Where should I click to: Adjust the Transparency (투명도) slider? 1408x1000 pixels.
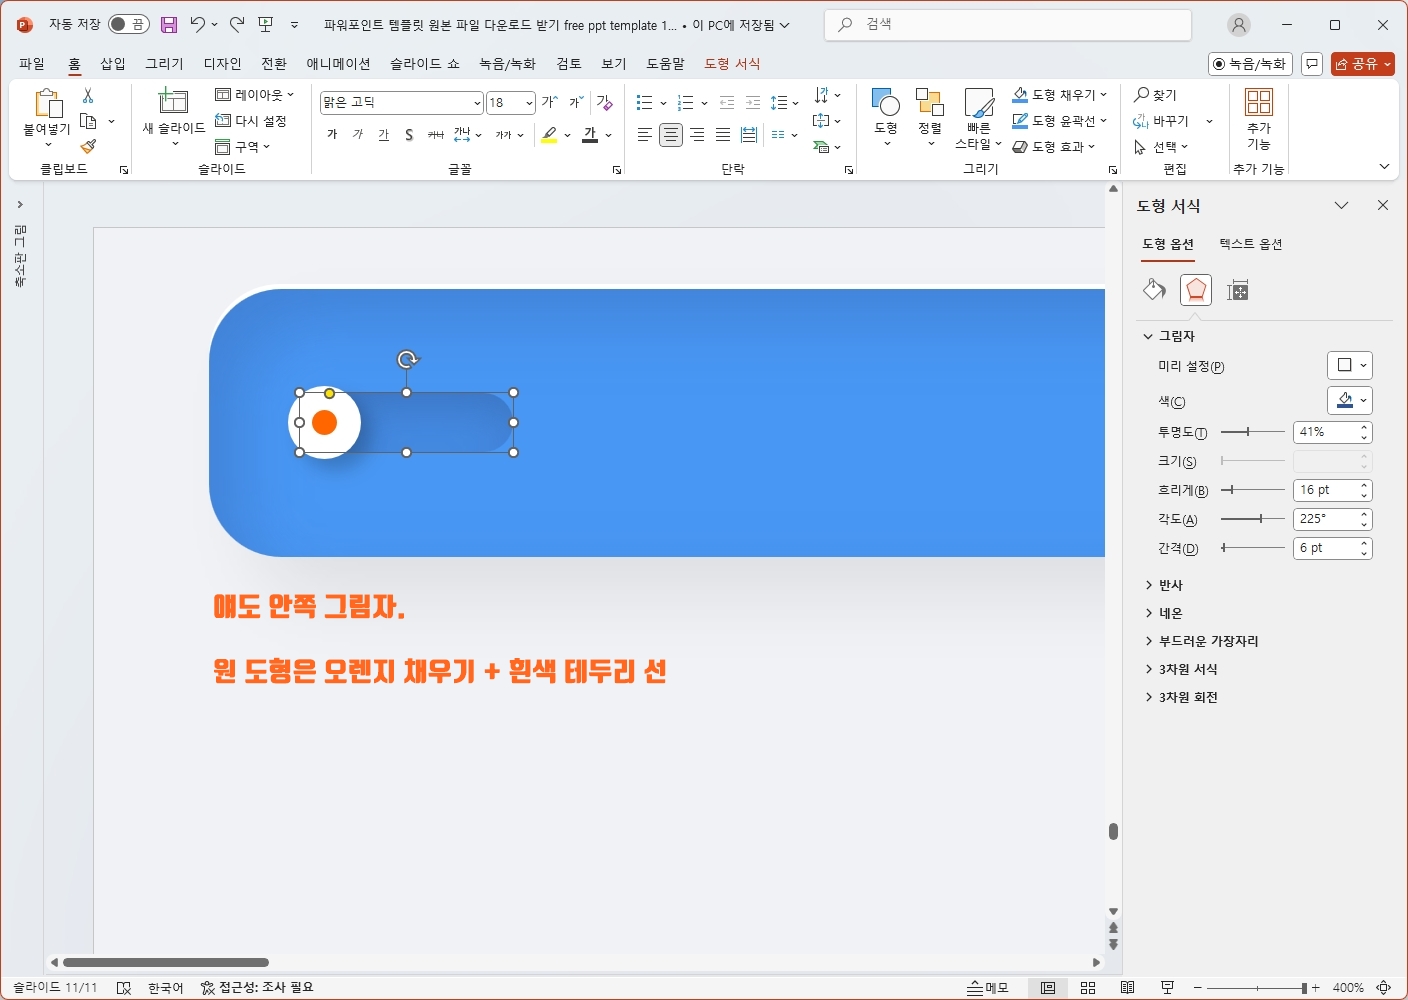(1253, 432)
